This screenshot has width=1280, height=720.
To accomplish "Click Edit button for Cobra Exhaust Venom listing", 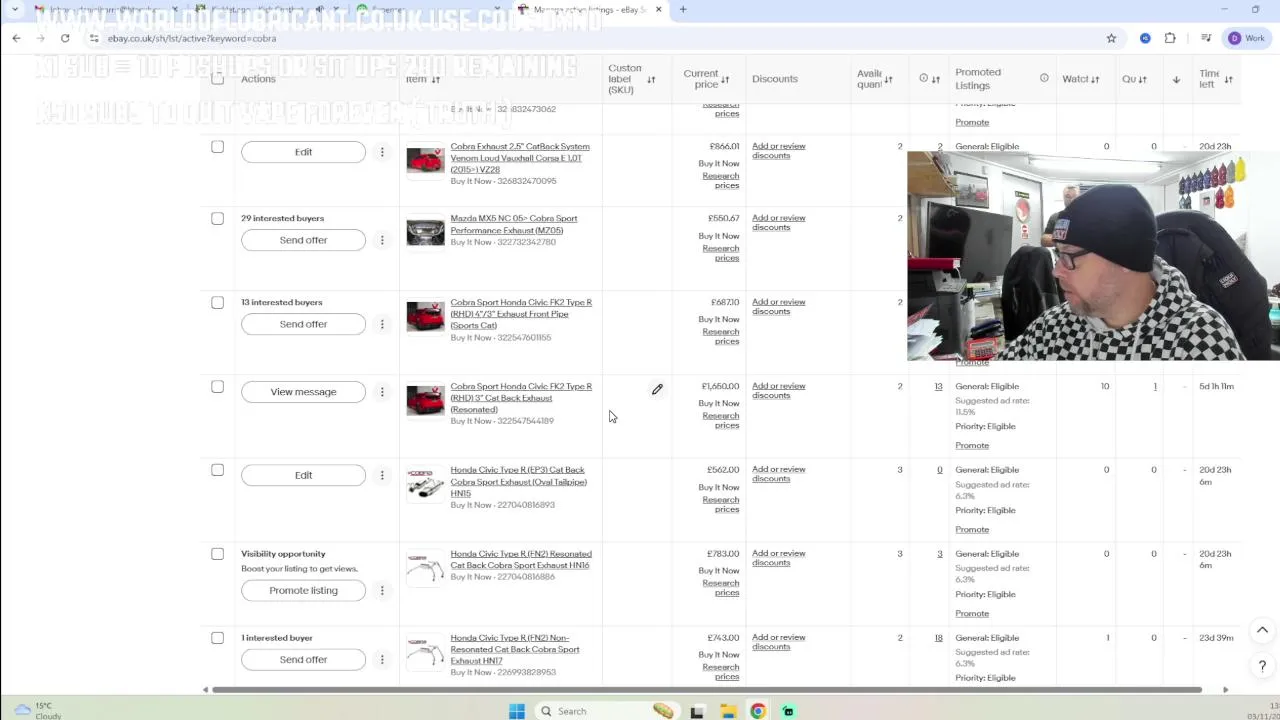I will click(x=303, y=152).
